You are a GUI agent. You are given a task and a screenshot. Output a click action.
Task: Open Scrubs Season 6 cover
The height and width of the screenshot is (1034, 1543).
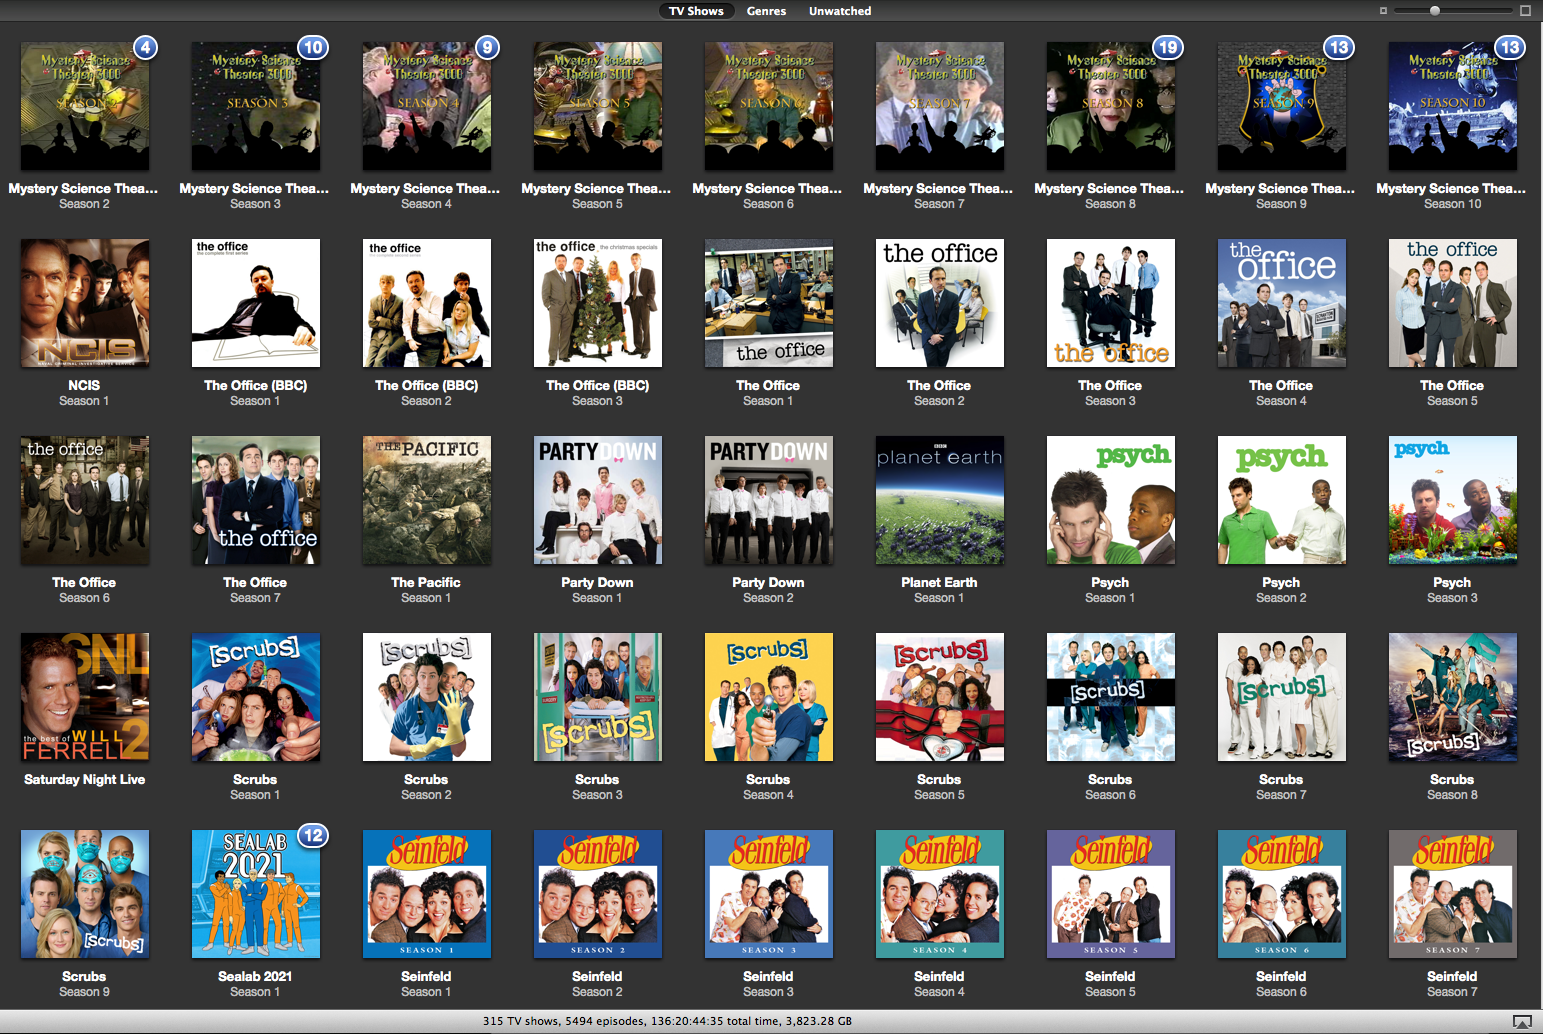click(1111, 697)
